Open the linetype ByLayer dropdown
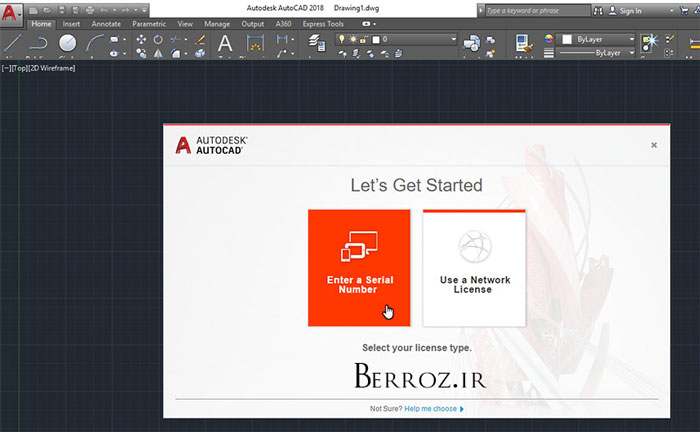Viewport: 700px width, 432px height. tap(631, 53)
